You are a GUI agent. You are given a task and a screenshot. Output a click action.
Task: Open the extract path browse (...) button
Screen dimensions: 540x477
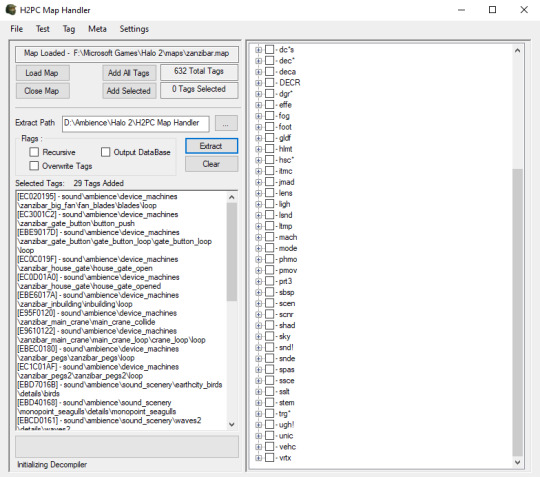(226, 123)
